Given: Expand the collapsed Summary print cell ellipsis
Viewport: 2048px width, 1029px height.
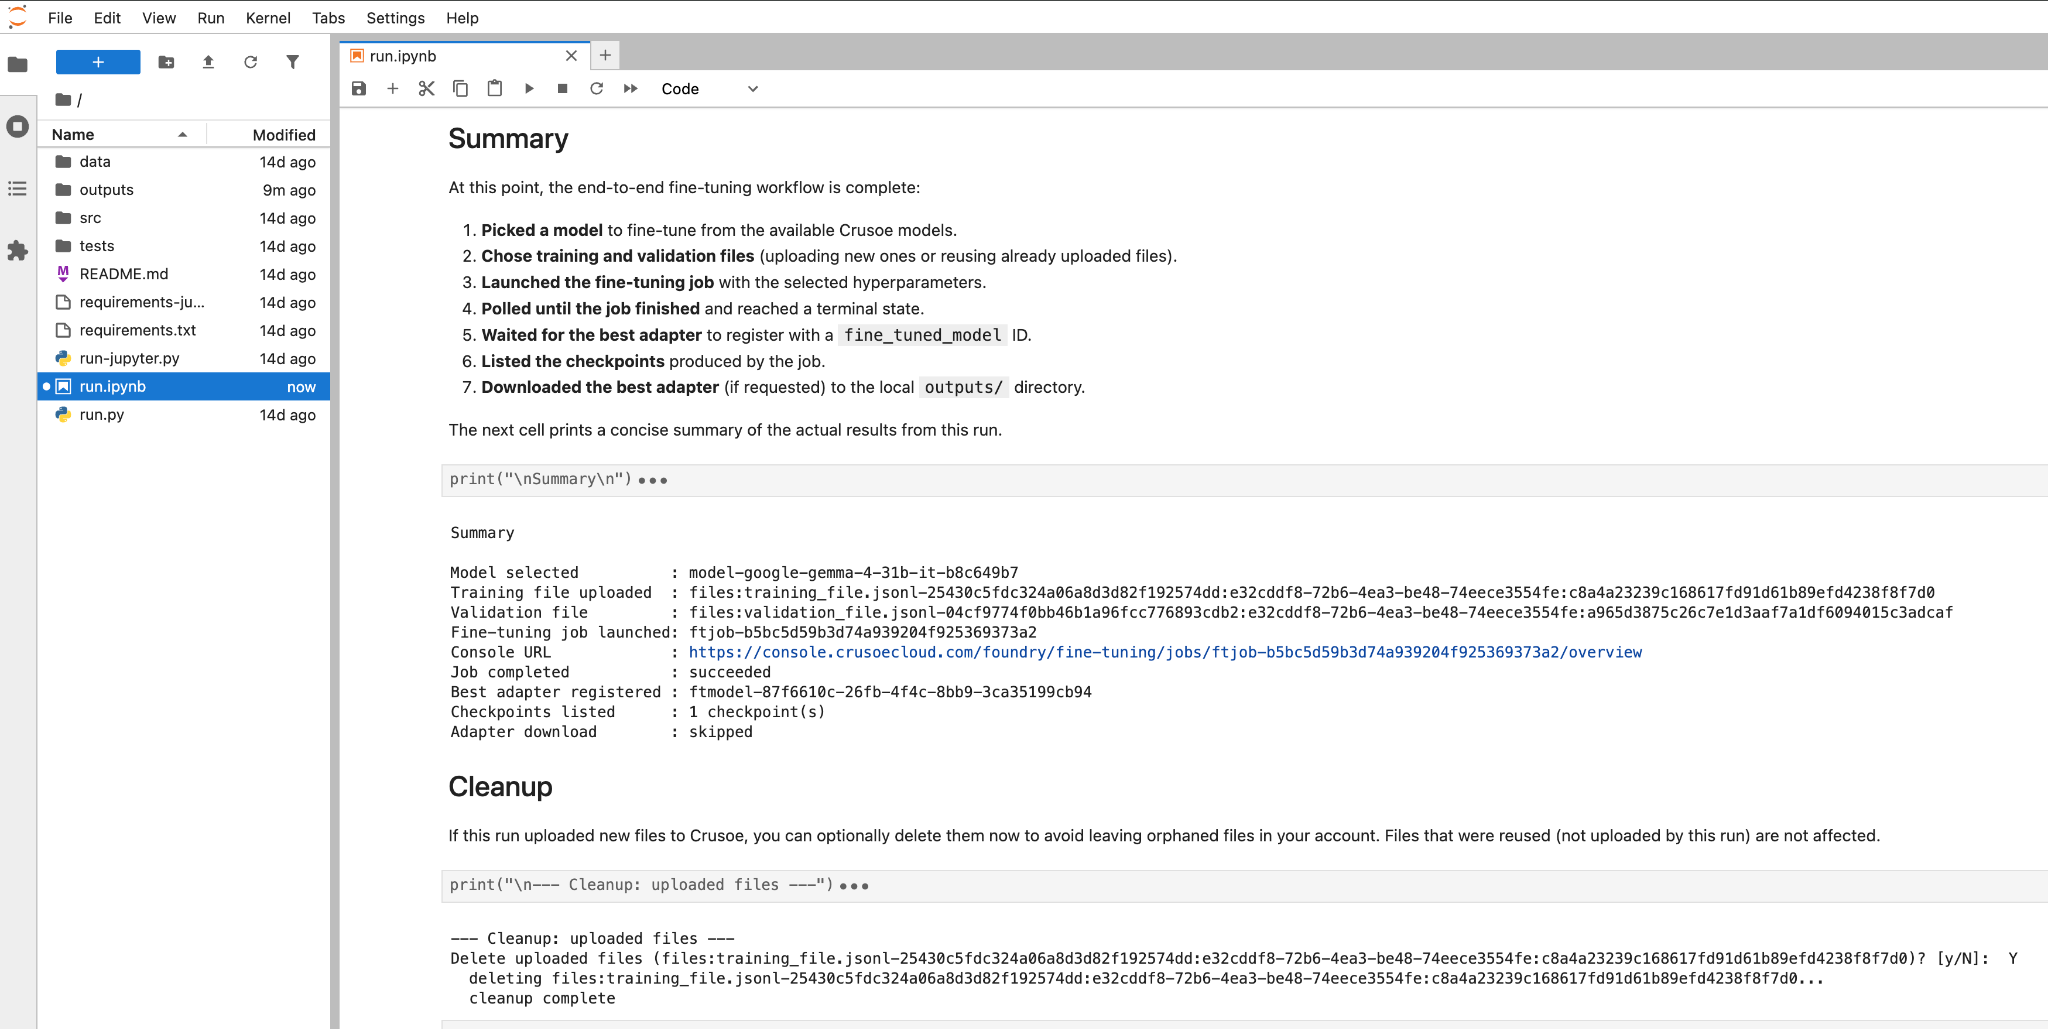Looking at the screenshot, I should 653,481.
